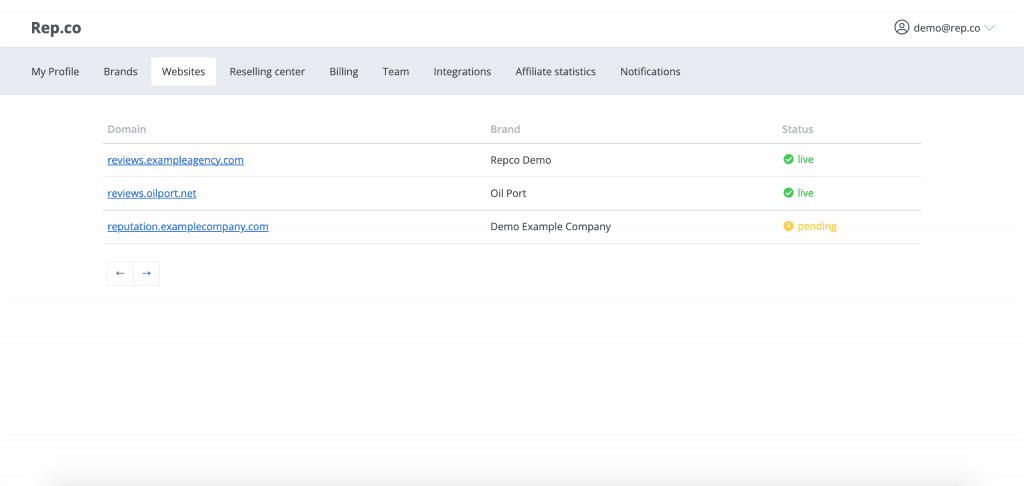Open the reviews.exampleagency.com domain link
This screenshot has width=1024, height=486.
175,160
